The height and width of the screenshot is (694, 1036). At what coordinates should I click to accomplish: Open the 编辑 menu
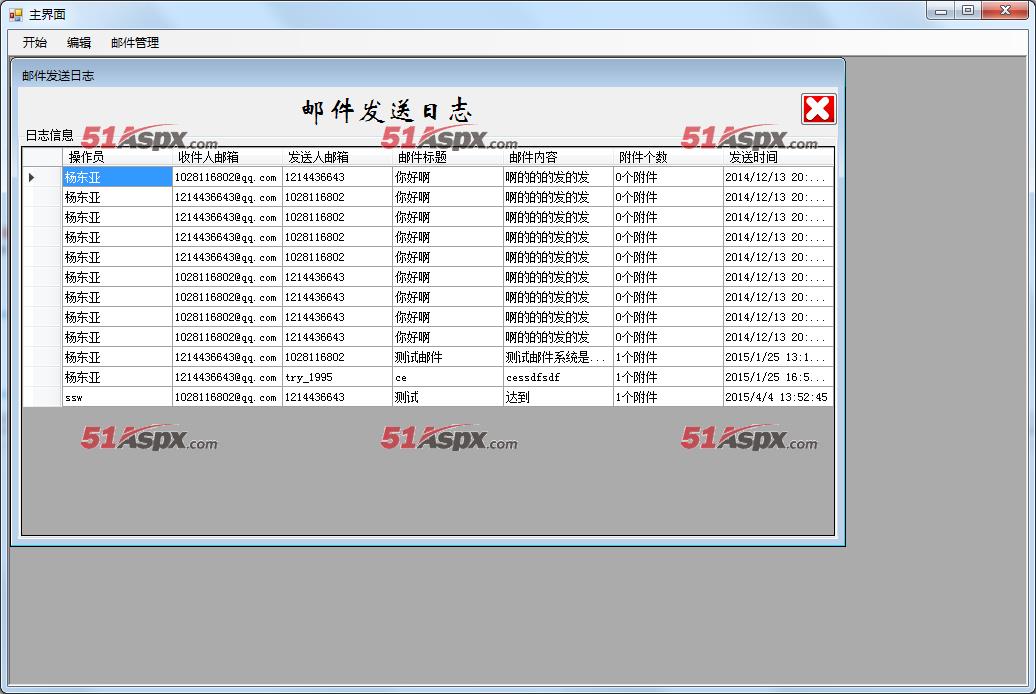pyautogui.click(x=79, y=43)
